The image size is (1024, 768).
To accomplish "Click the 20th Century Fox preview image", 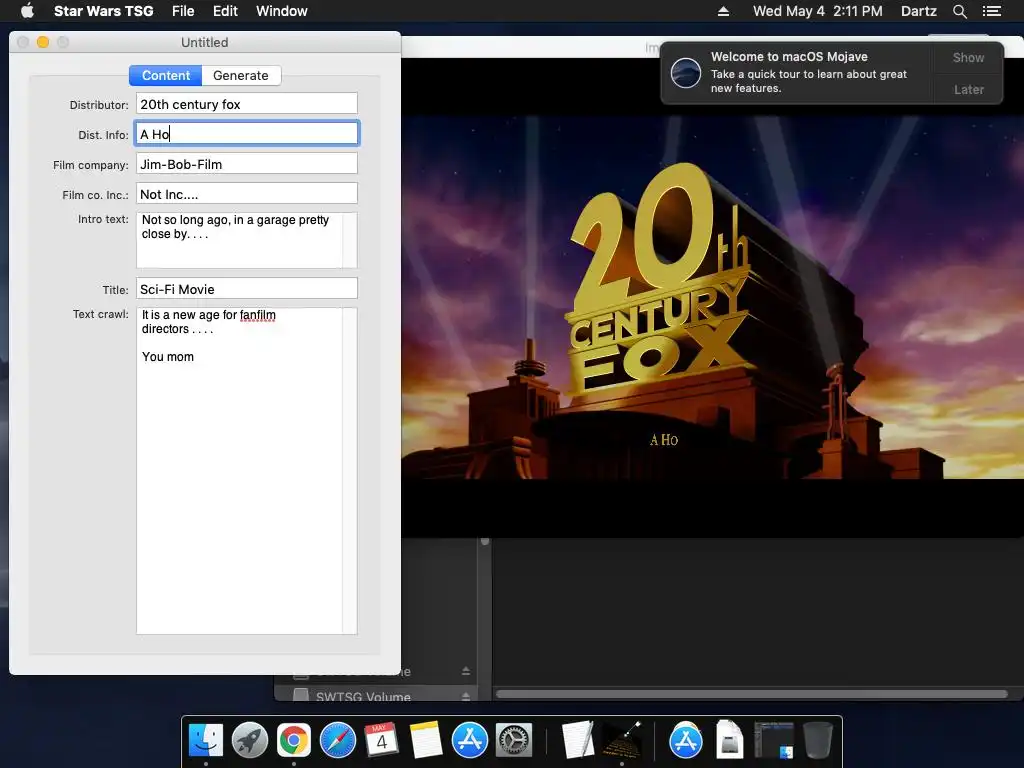I will click(712, 297).
